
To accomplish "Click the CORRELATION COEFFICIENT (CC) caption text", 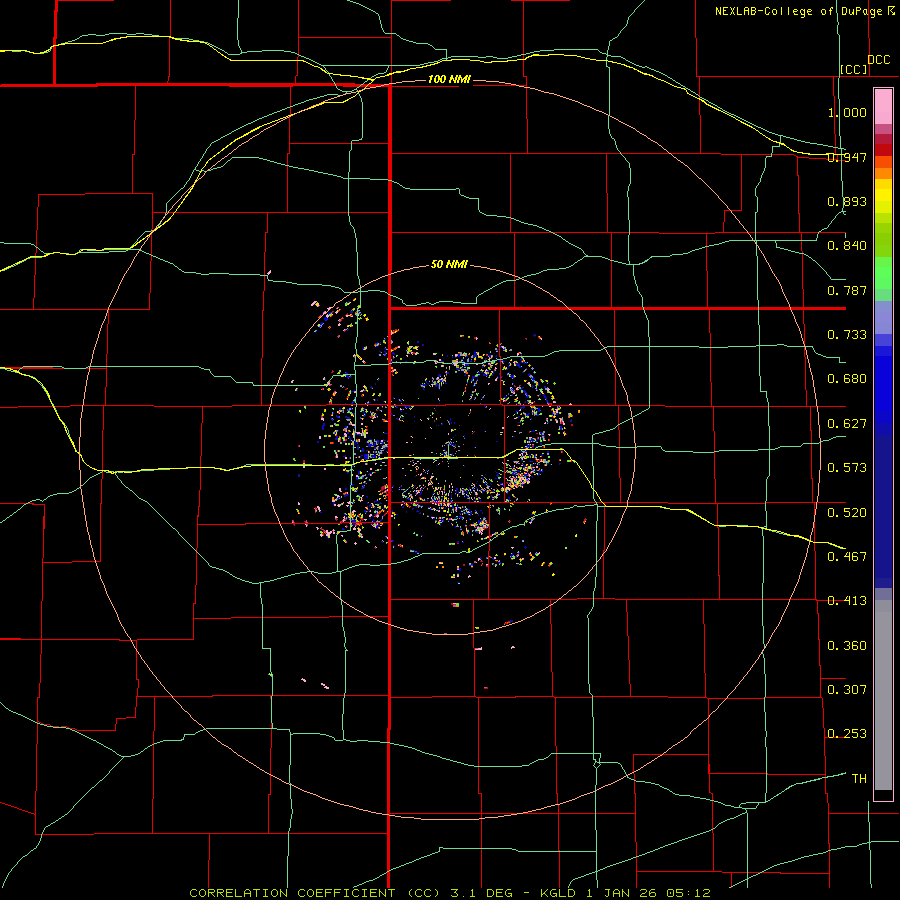I will (315, 893).
